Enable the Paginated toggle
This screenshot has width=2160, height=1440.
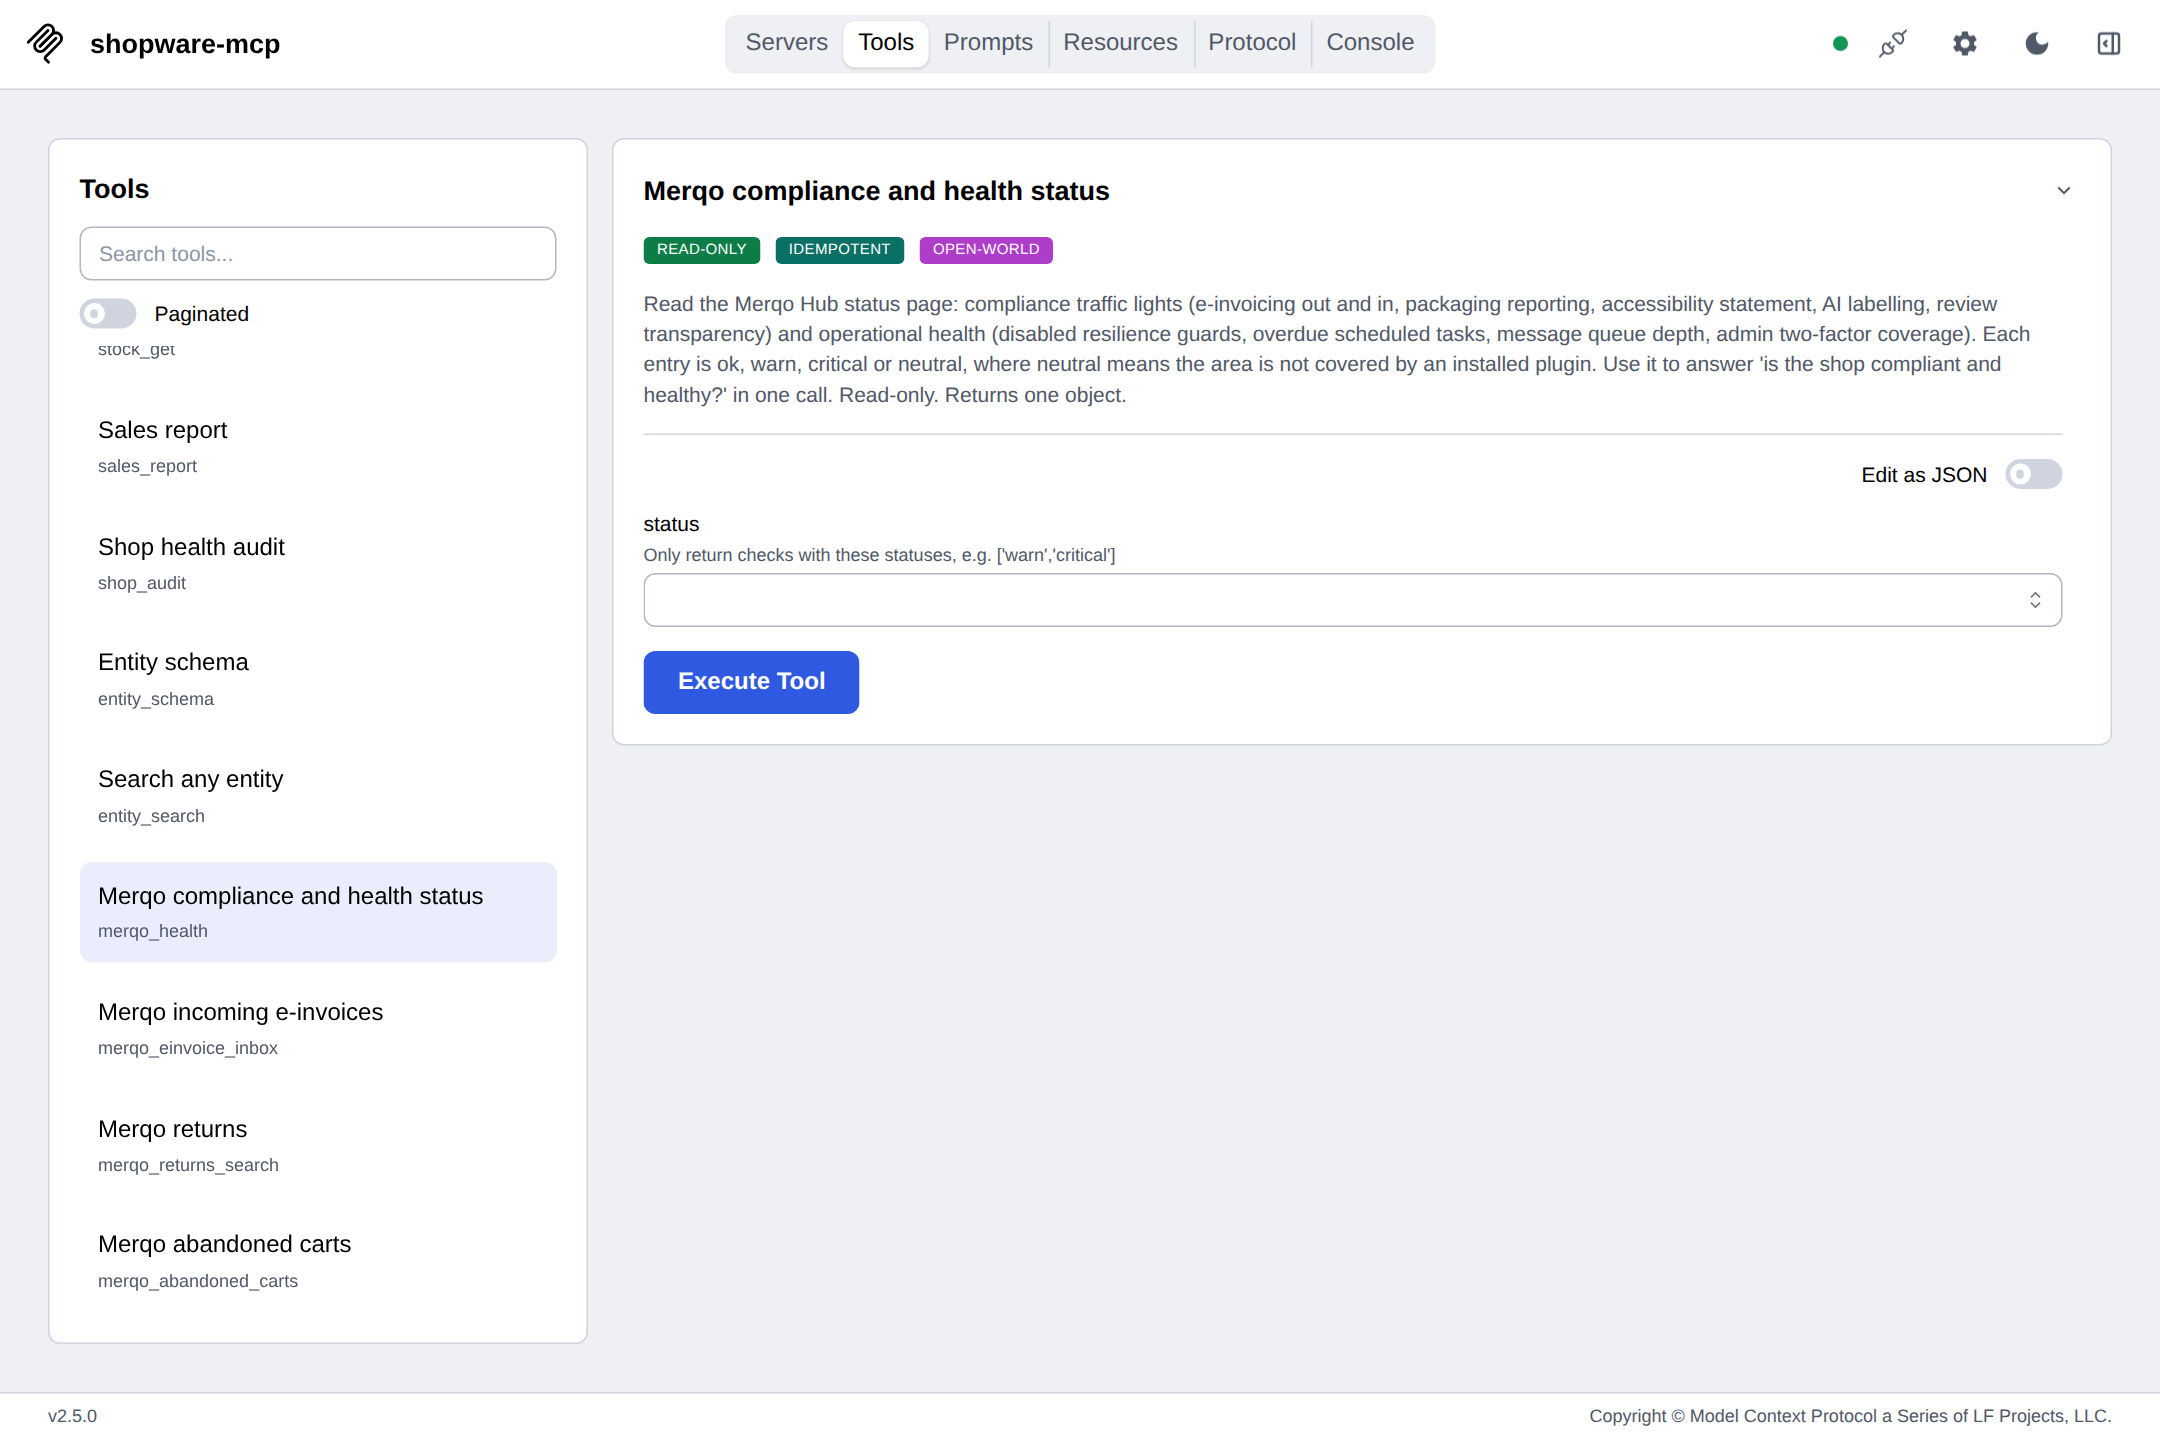pyautogui.click(x=108, y=313)
